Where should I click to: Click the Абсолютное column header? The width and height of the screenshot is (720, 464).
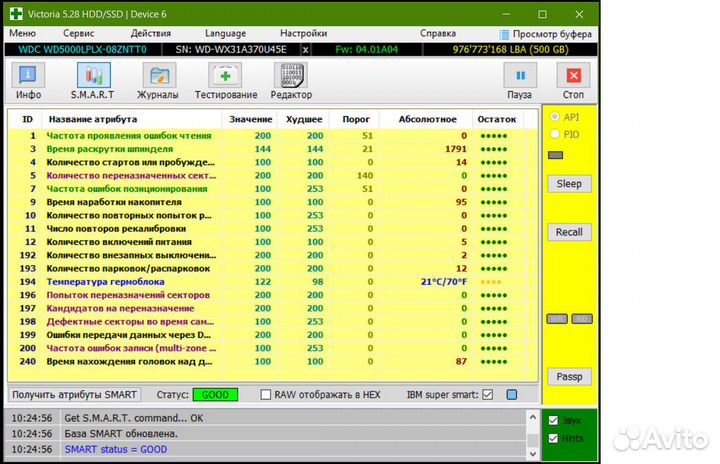pyautogui.click(x=427, y=119)
